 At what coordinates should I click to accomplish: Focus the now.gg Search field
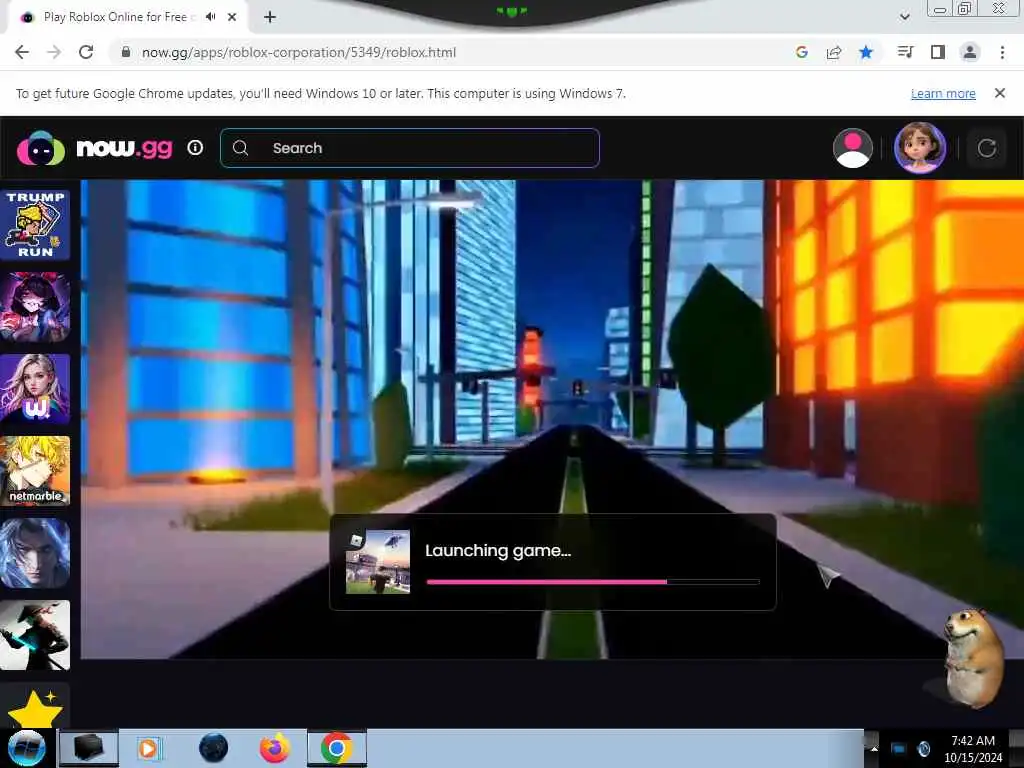[x=410, y=148]
